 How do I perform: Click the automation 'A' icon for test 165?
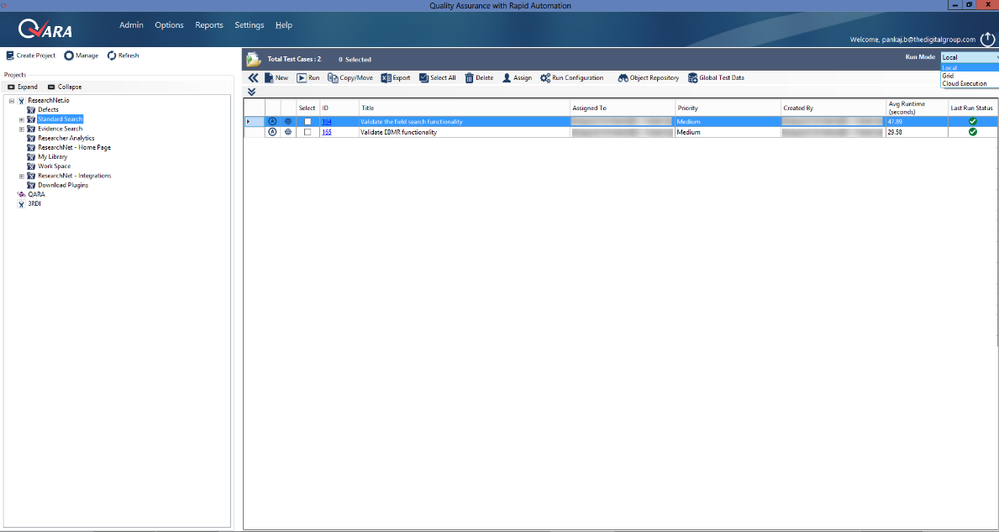(272, 132)
